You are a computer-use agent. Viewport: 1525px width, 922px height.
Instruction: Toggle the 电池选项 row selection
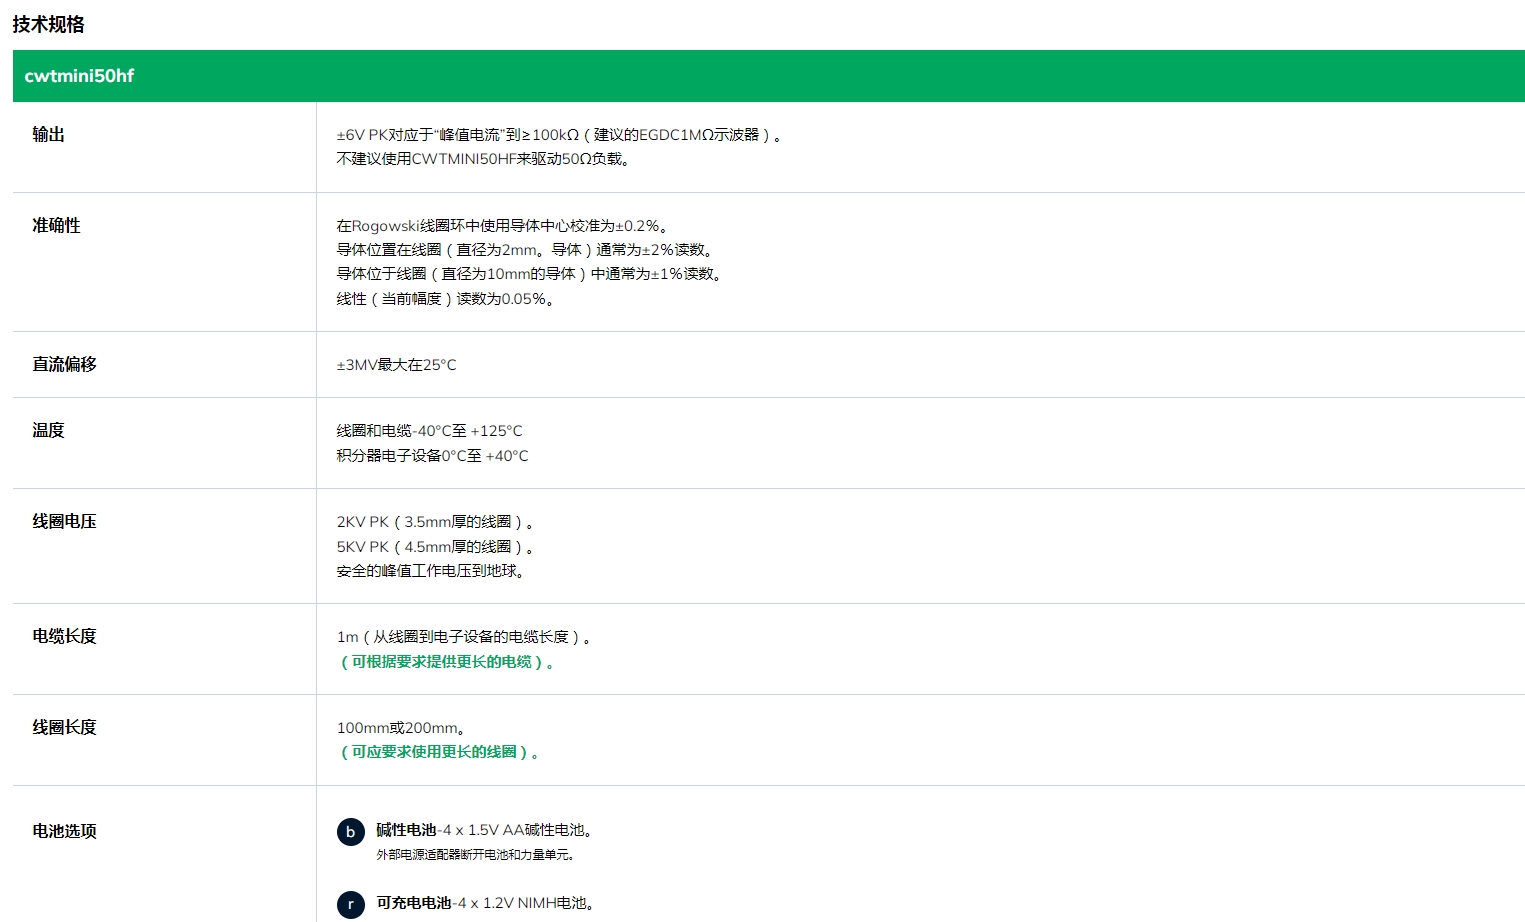tap(62, 831)
